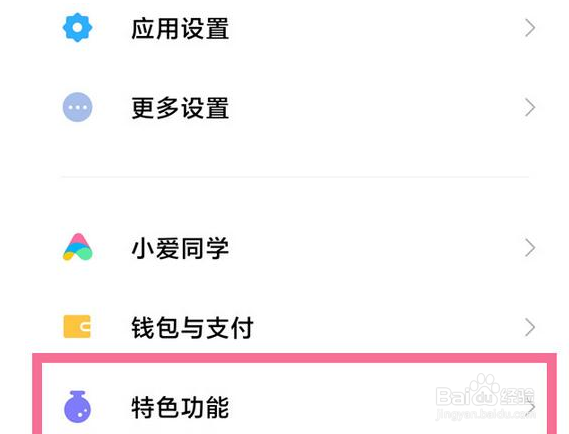The width and height of the screenshot is (569, 434).
Task: Tap the three-dots icon for 更多设置
Action: (x=77, y=107)
